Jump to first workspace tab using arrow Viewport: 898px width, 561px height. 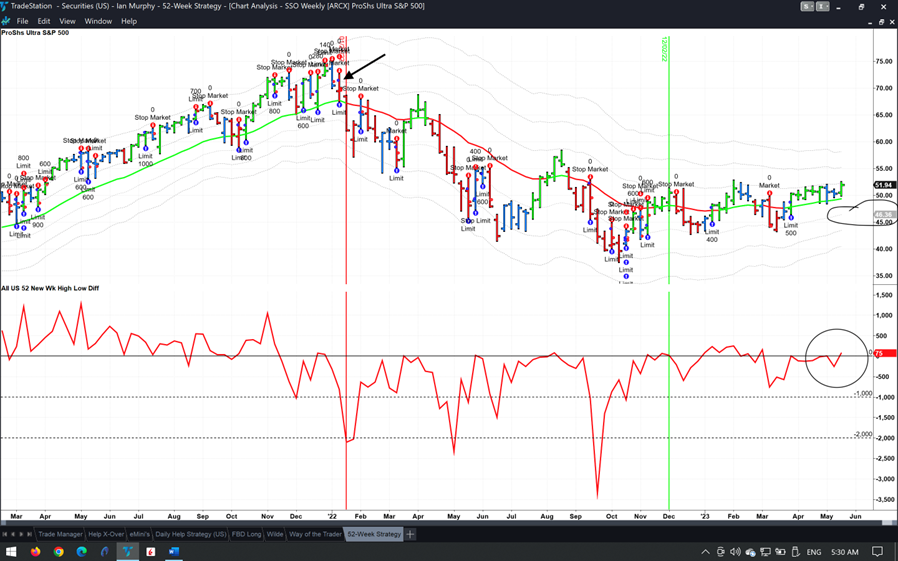pyautogui.click(x=5, y=534)
